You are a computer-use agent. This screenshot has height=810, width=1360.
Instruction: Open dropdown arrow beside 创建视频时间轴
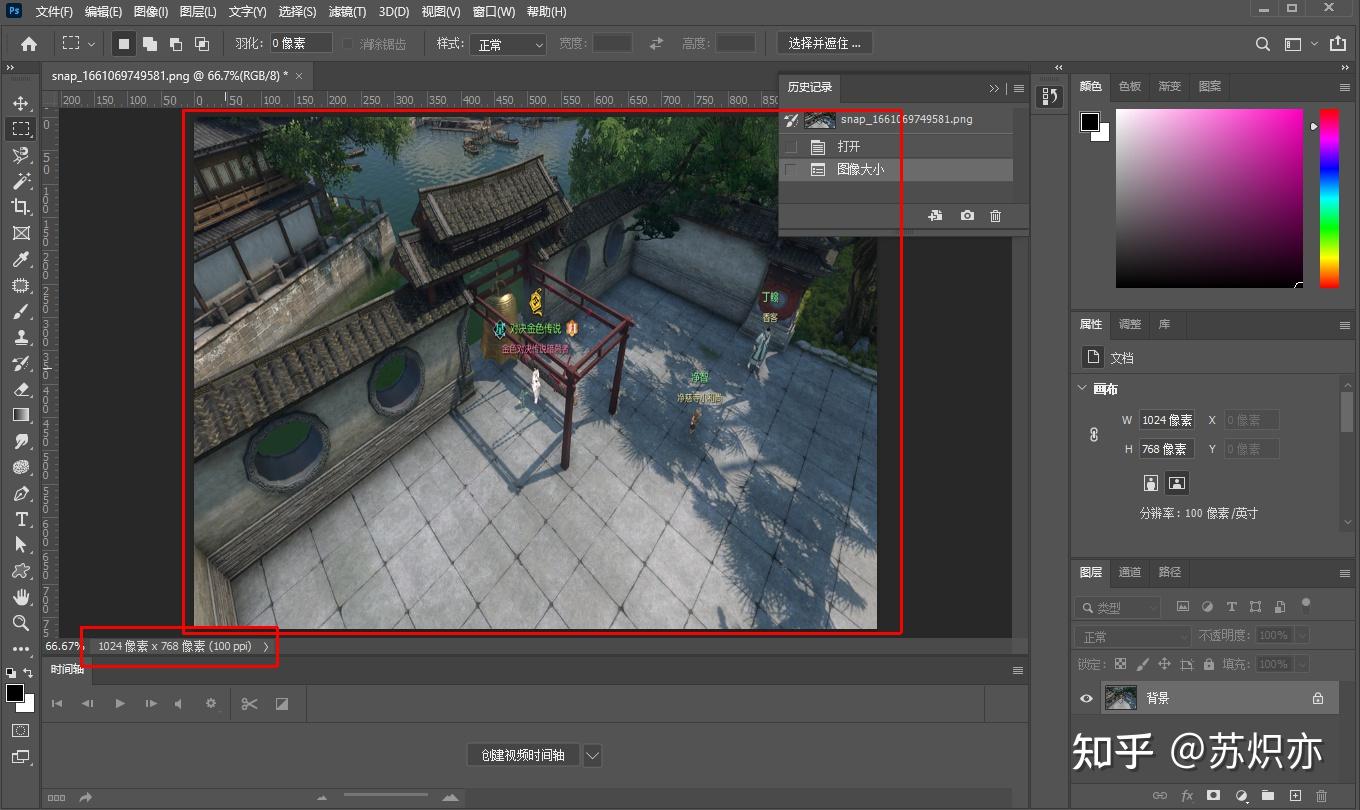592,756
